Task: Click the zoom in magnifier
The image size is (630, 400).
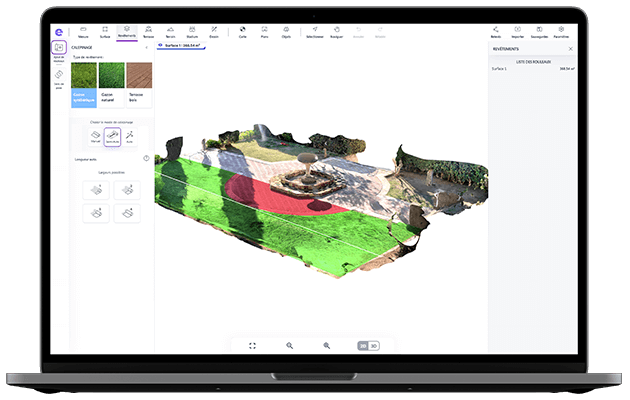Action: (327, 346)
